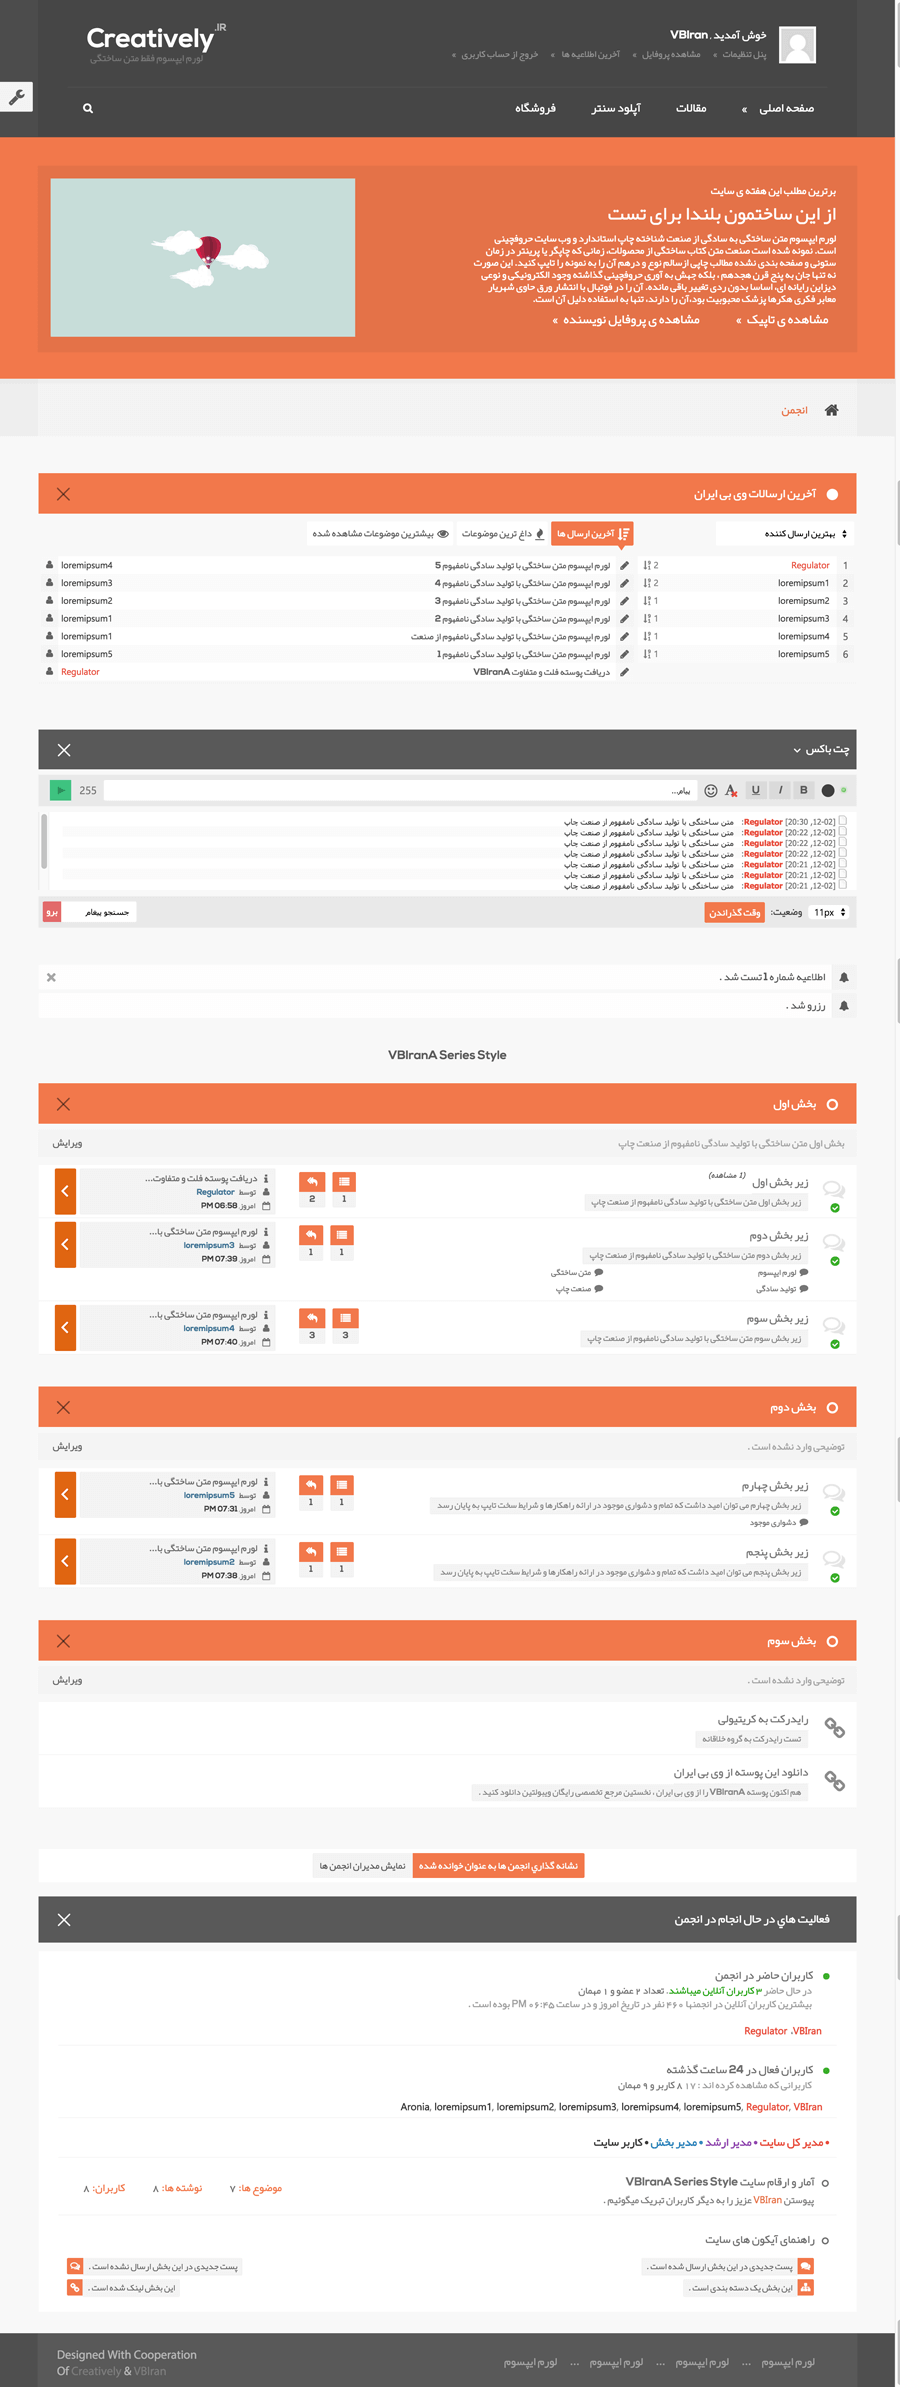Collapse the بخش اول category with X
Image resolution: width=900 pixels, height=2387 pixels.
click(63, 1104)
